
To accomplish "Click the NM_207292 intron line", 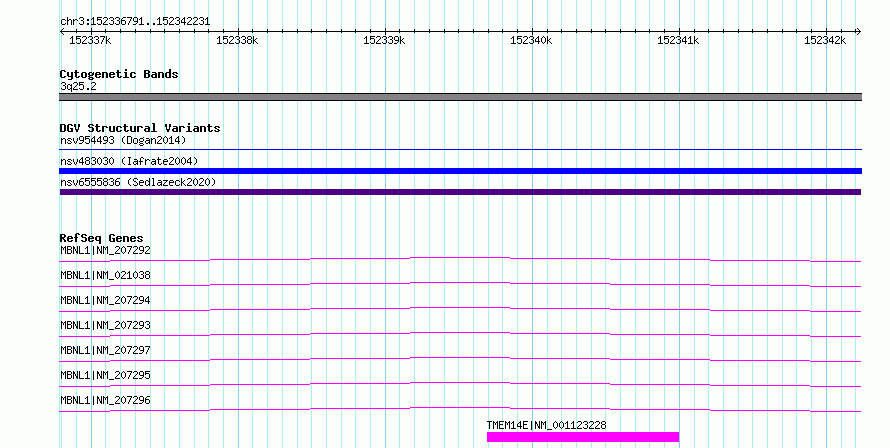I will 460,259.
